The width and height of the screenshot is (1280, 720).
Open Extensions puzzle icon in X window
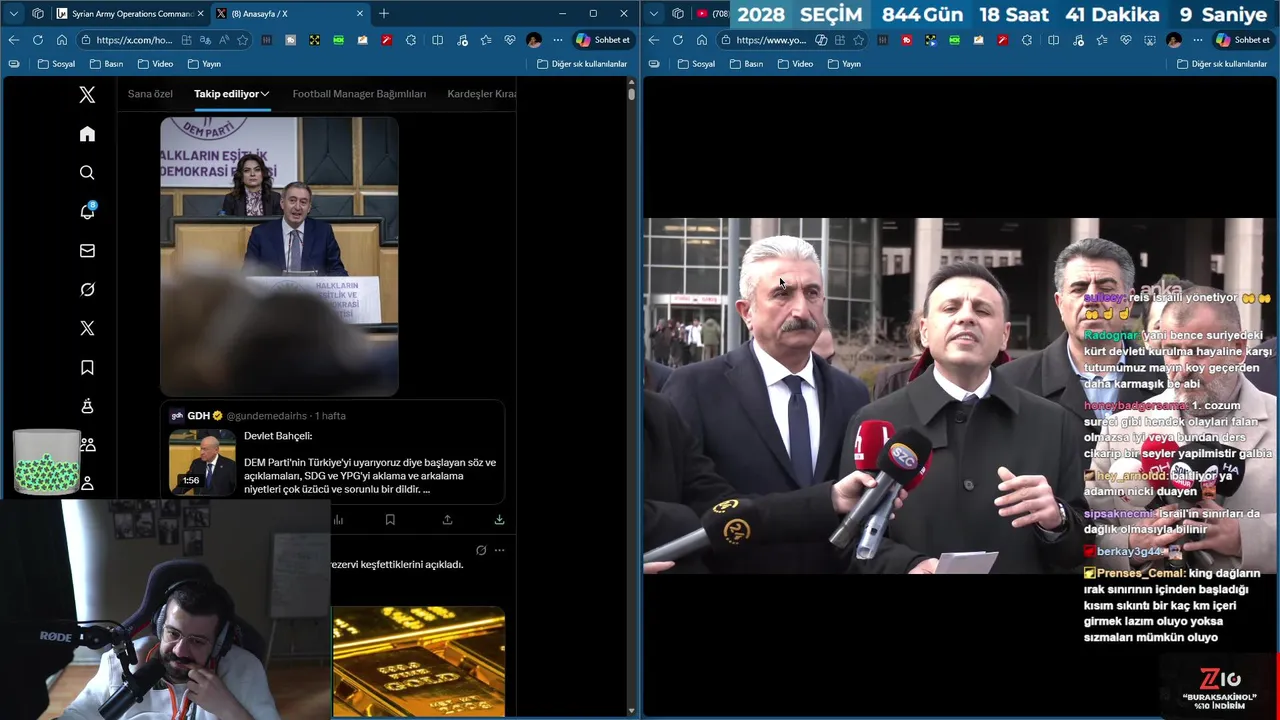411,40
